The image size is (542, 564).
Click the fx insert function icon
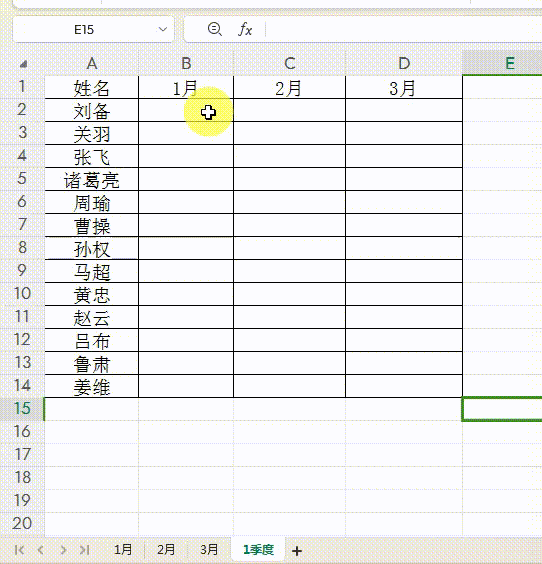[245, 29]
